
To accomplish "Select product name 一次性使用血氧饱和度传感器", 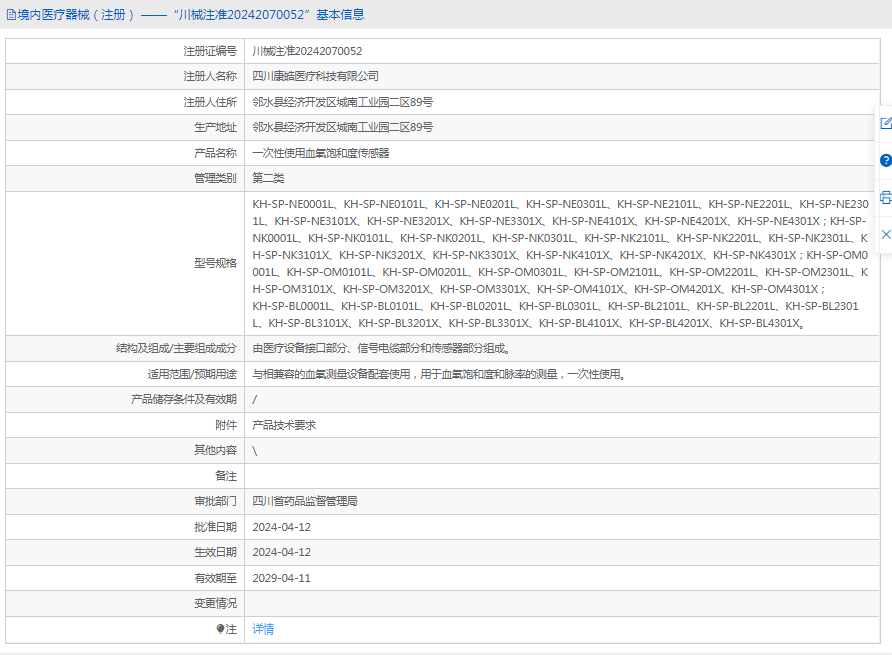I will click(321, 153).
